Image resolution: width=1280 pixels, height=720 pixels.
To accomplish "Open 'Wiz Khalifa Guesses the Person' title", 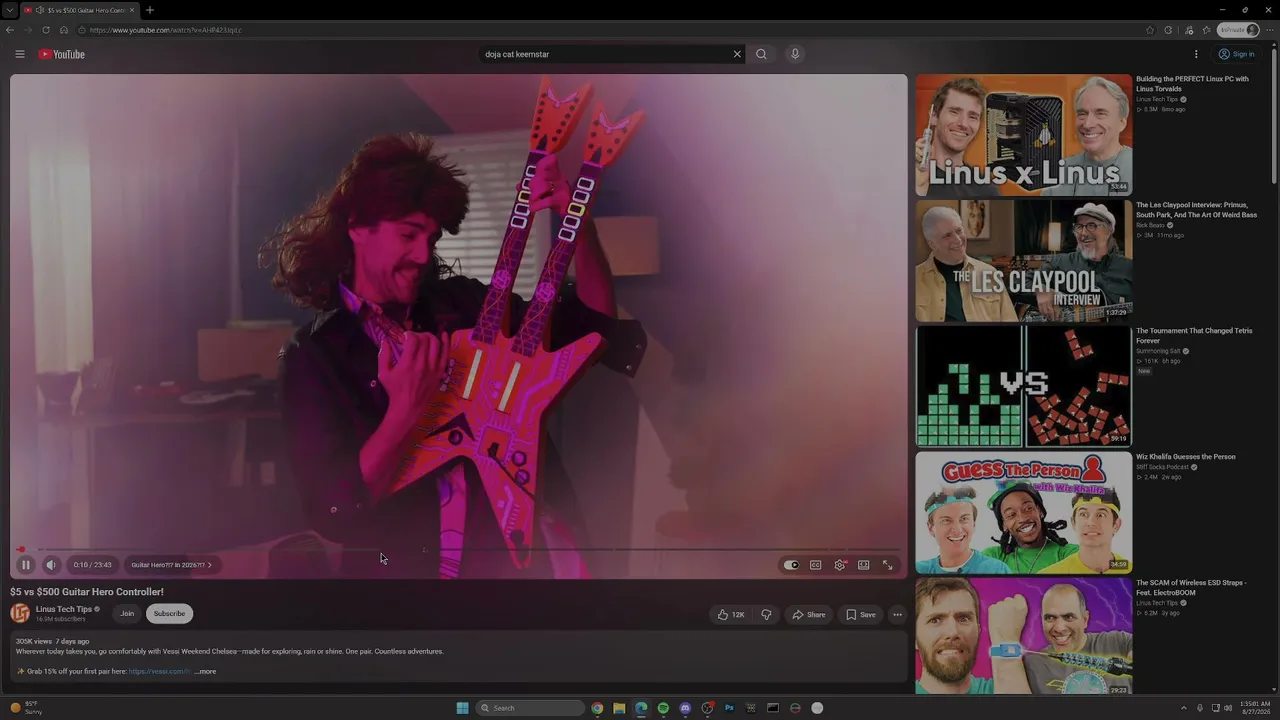I will point(1186,457).
